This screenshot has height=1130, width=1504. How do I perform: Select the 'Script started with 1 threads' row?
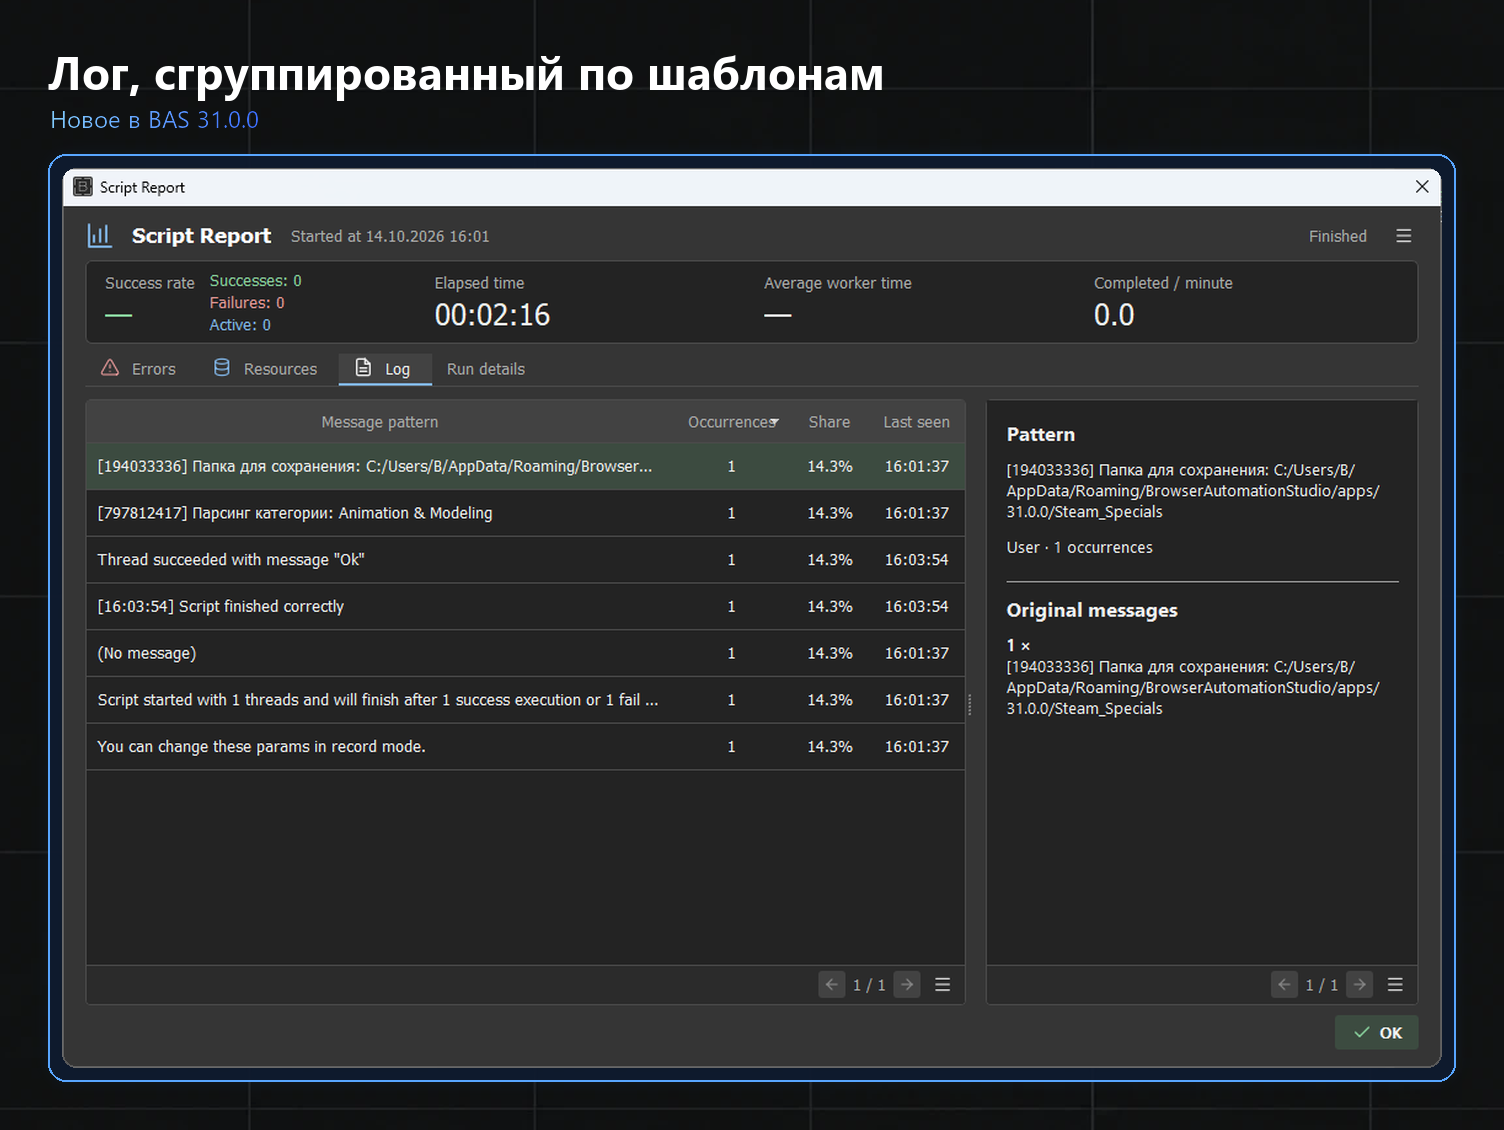526,700
